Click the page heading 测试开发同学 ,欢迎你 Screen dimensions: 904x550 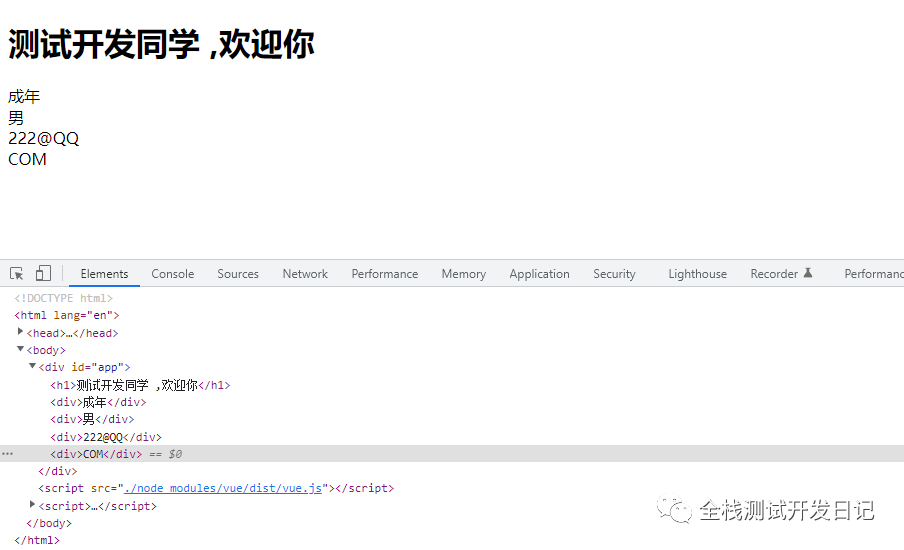tap(161, 44)
